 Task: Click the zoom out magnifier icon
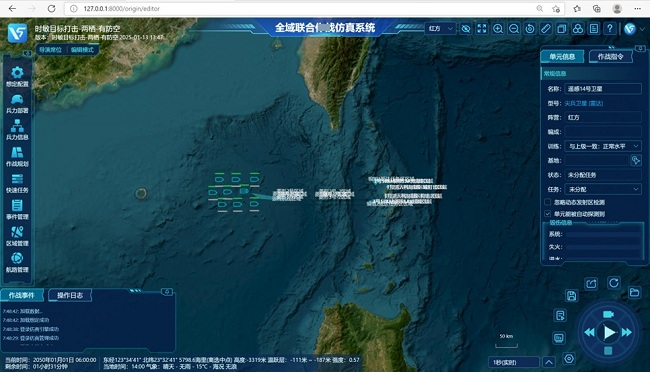tap(514, 29)
